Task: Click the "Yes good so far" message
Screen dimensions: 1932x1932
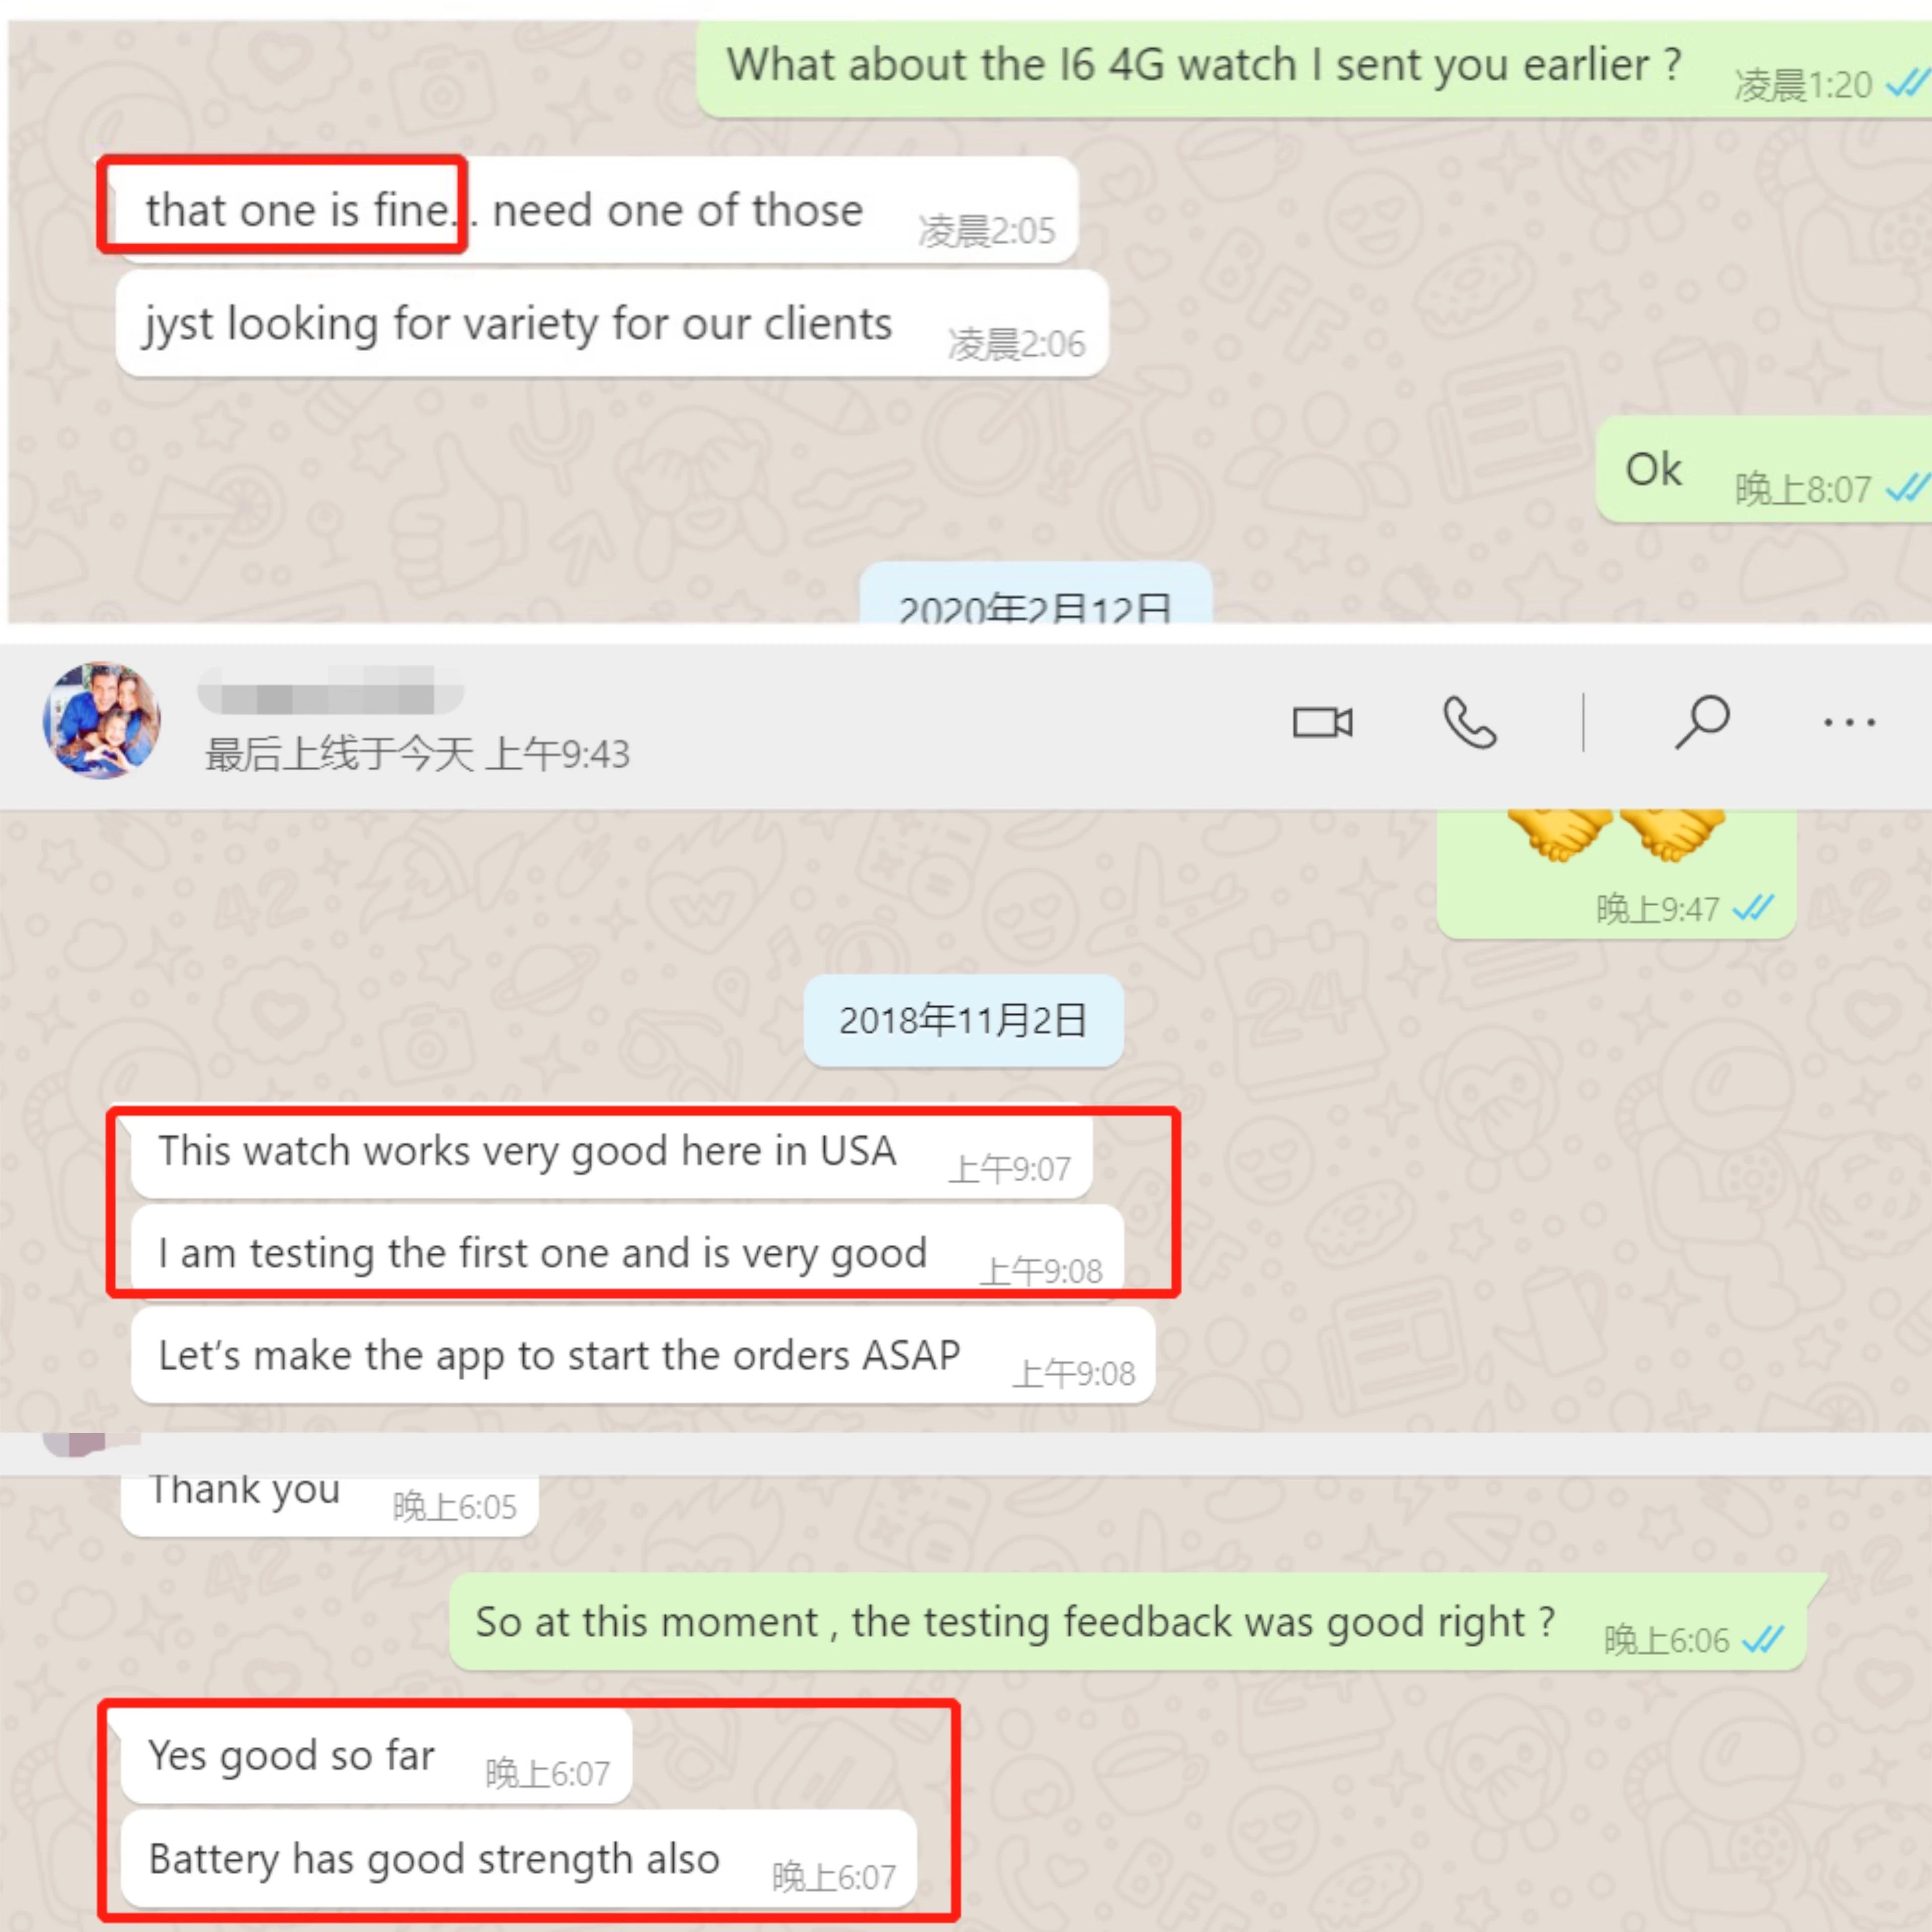Action: click(376, 1756)
